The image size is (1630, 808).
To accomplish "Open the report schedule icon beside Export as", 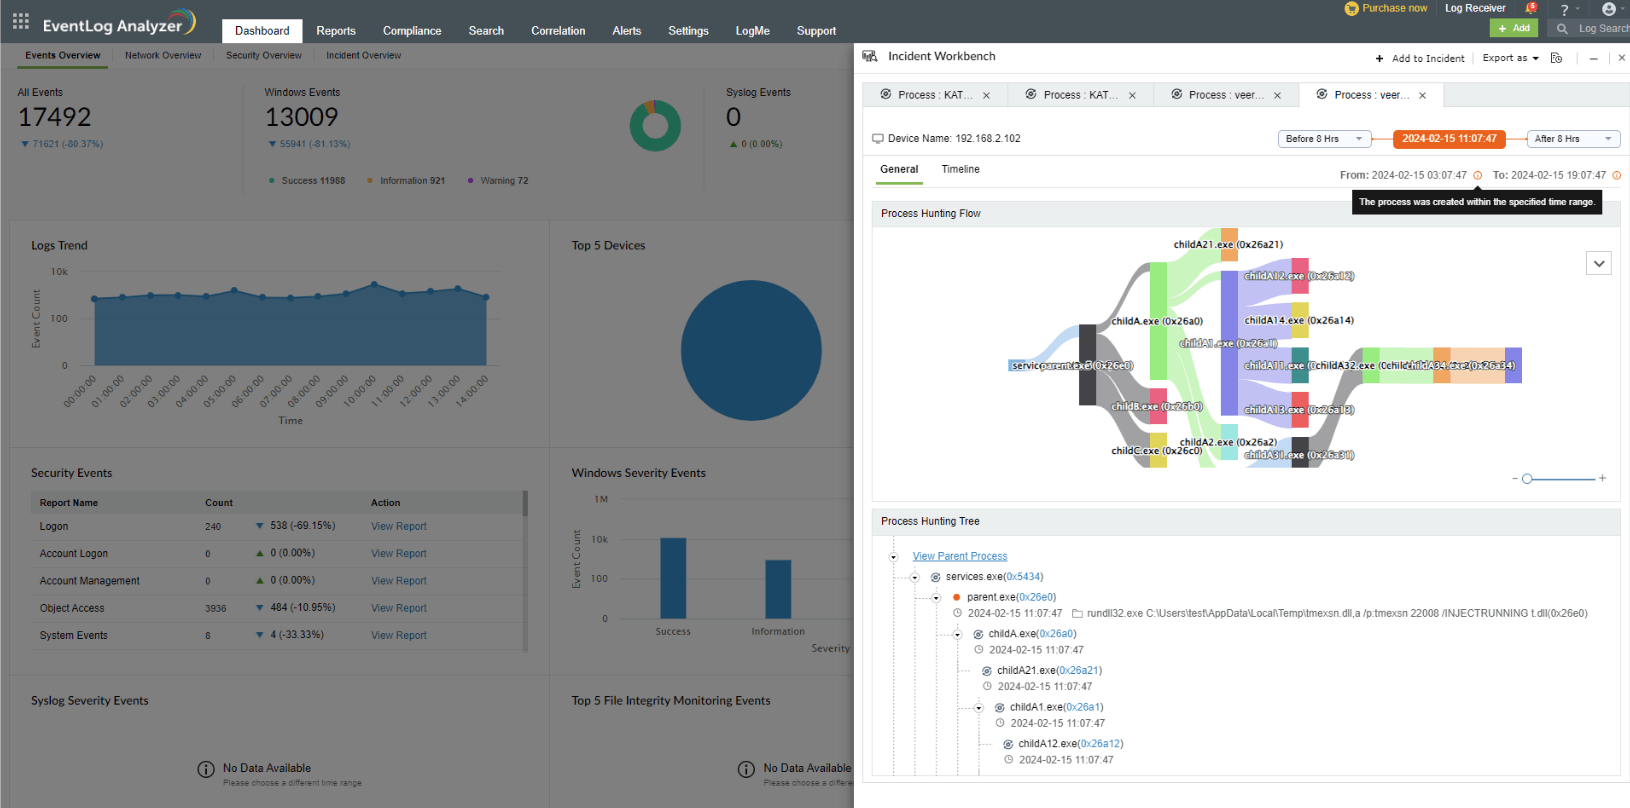I will (x=1556, y=58).
